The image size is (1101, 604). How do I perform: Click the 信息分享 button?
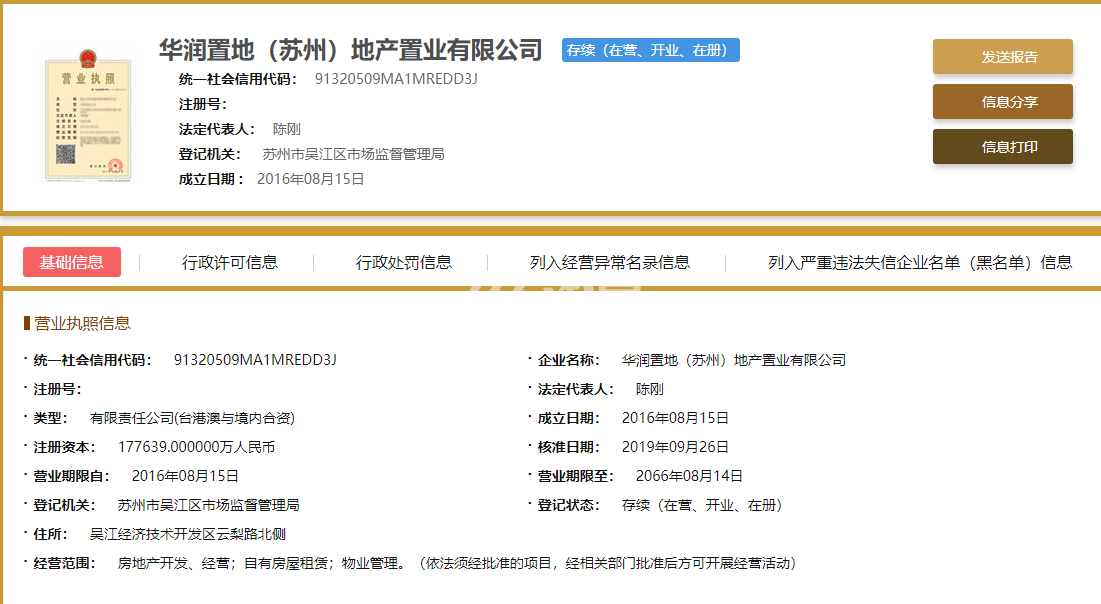1003,102
